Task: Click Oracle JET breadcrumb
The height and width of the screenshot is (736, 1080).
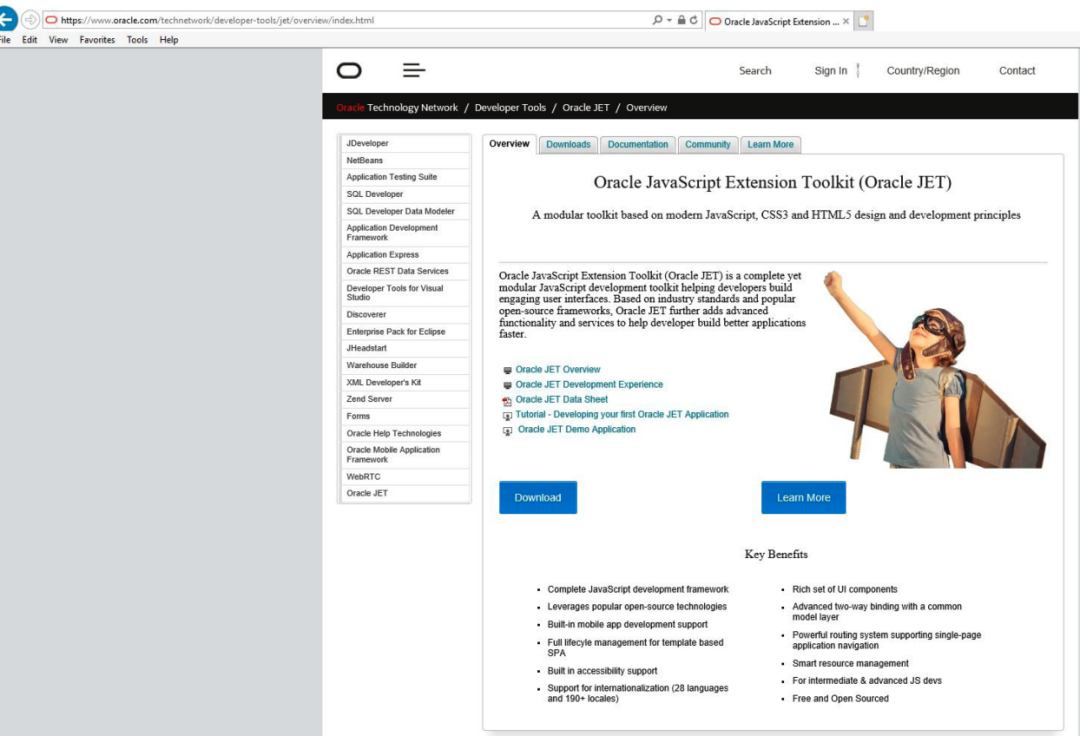Action: tap(585, 107)
